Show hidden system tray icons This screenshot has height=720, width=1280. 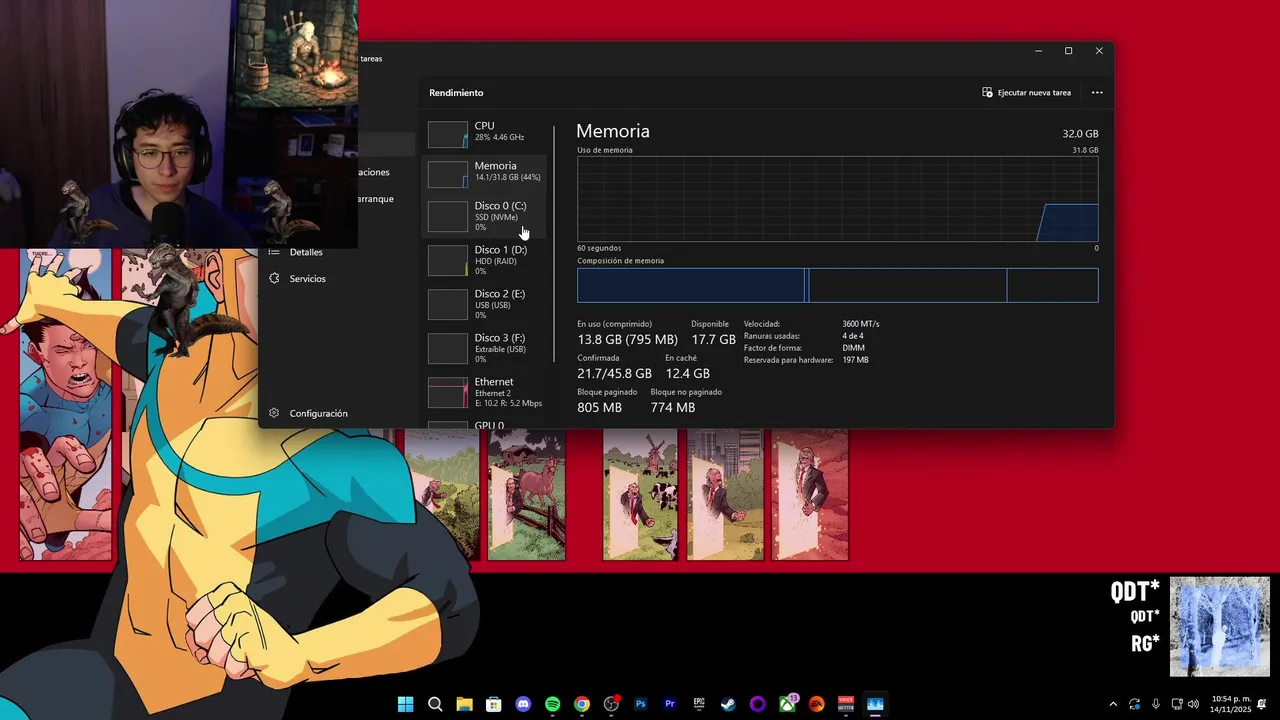[x=1113, y=704]
